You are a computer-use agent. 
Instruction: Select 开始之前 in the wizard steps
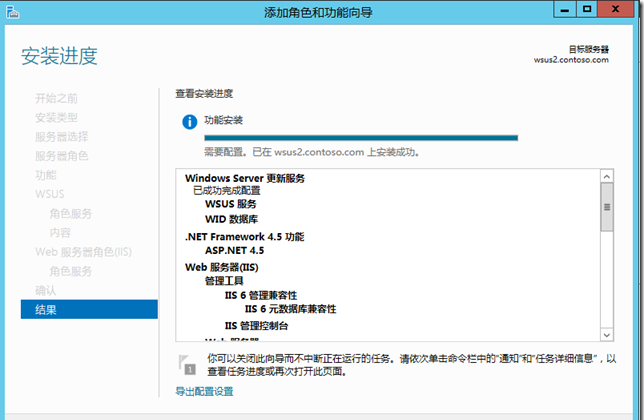(x=56, y=99)
